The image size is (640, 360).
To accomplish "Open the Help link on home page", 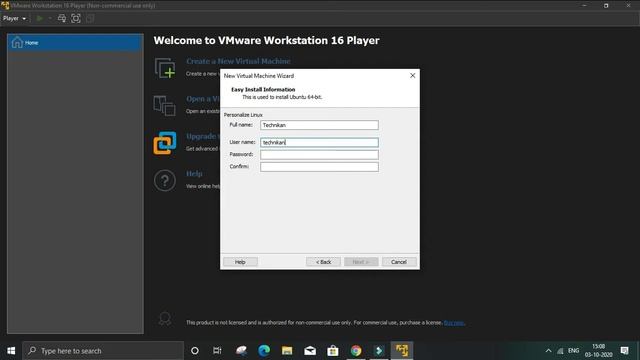I will click(194, 173).
